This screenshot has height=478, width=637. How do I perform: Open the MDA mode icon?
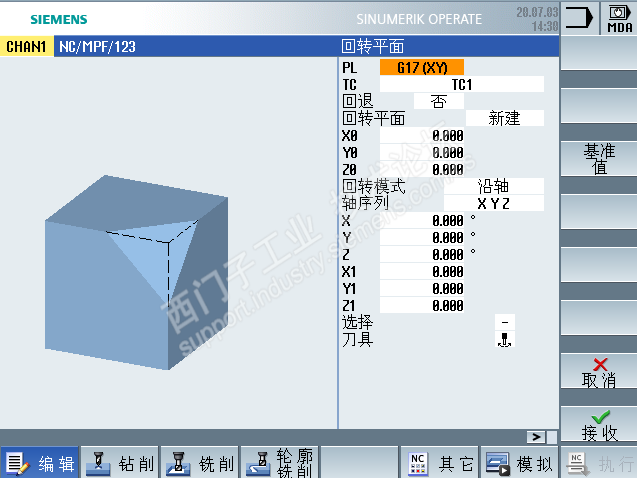pyautogui.click(x=619, y=18)
